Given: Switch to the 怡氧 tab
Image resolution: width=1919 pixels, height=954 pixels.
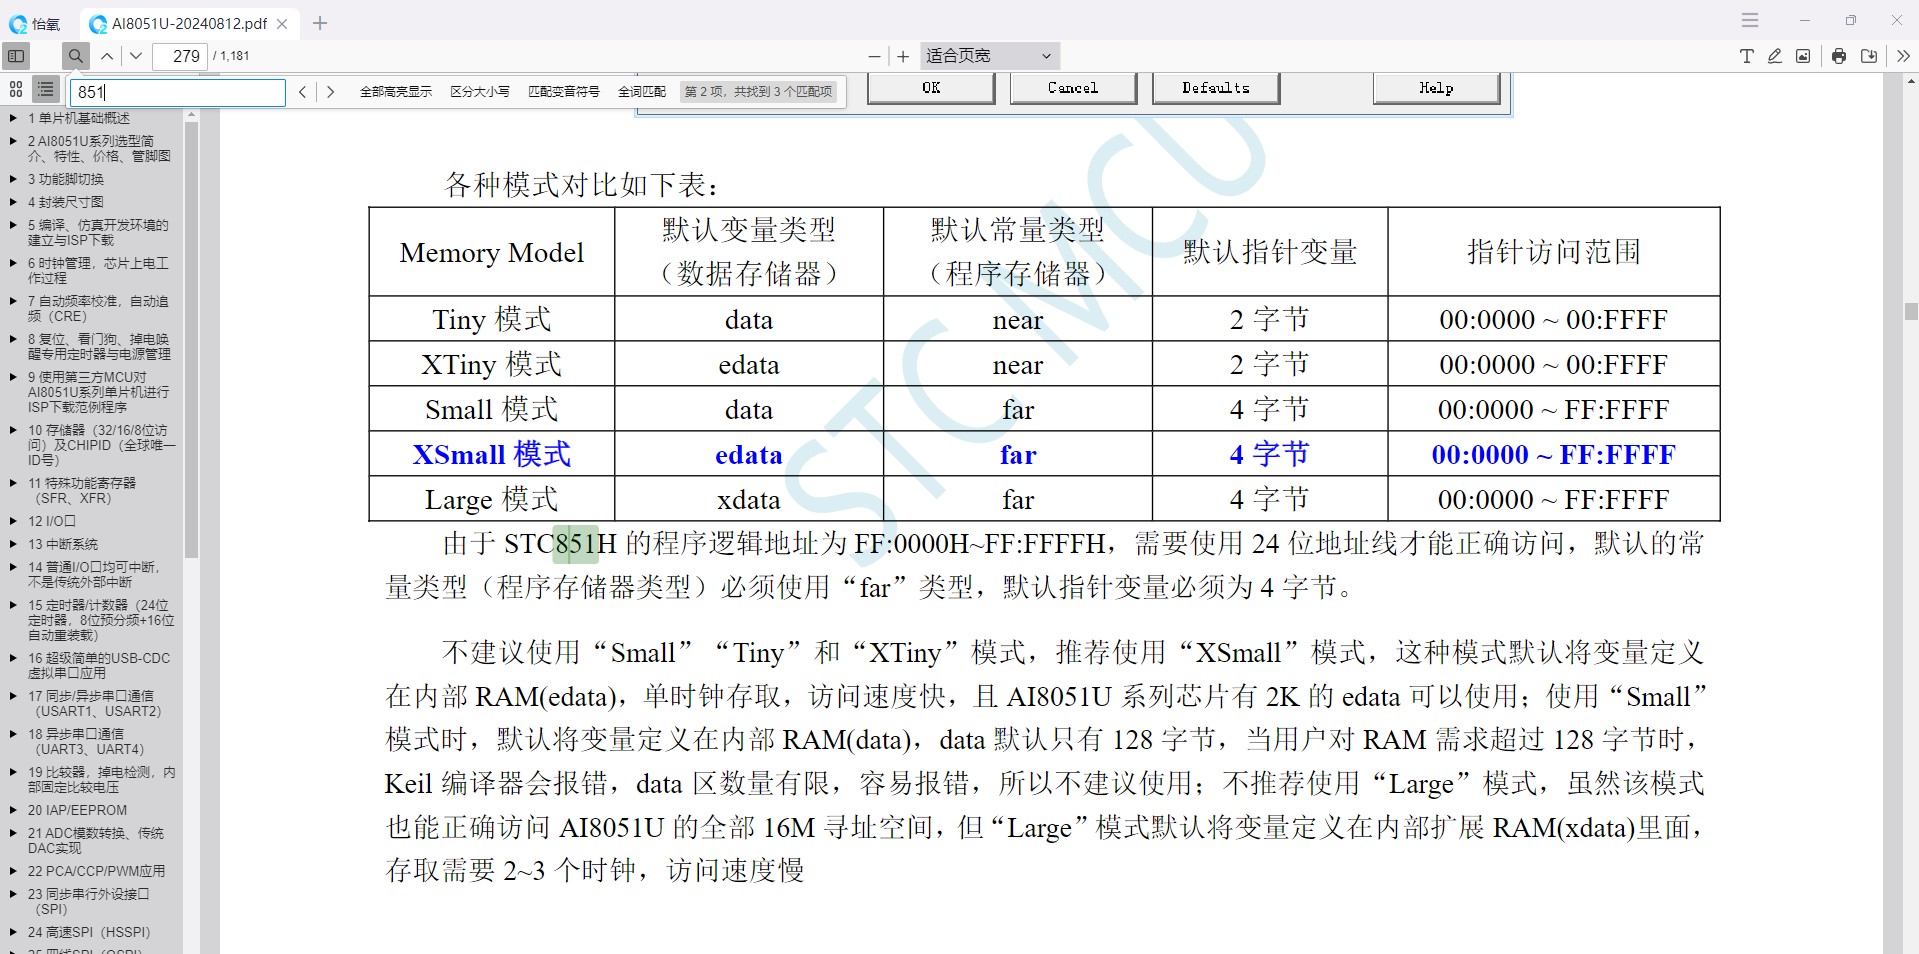Looking at the screenshot, I should click(36, 24).
